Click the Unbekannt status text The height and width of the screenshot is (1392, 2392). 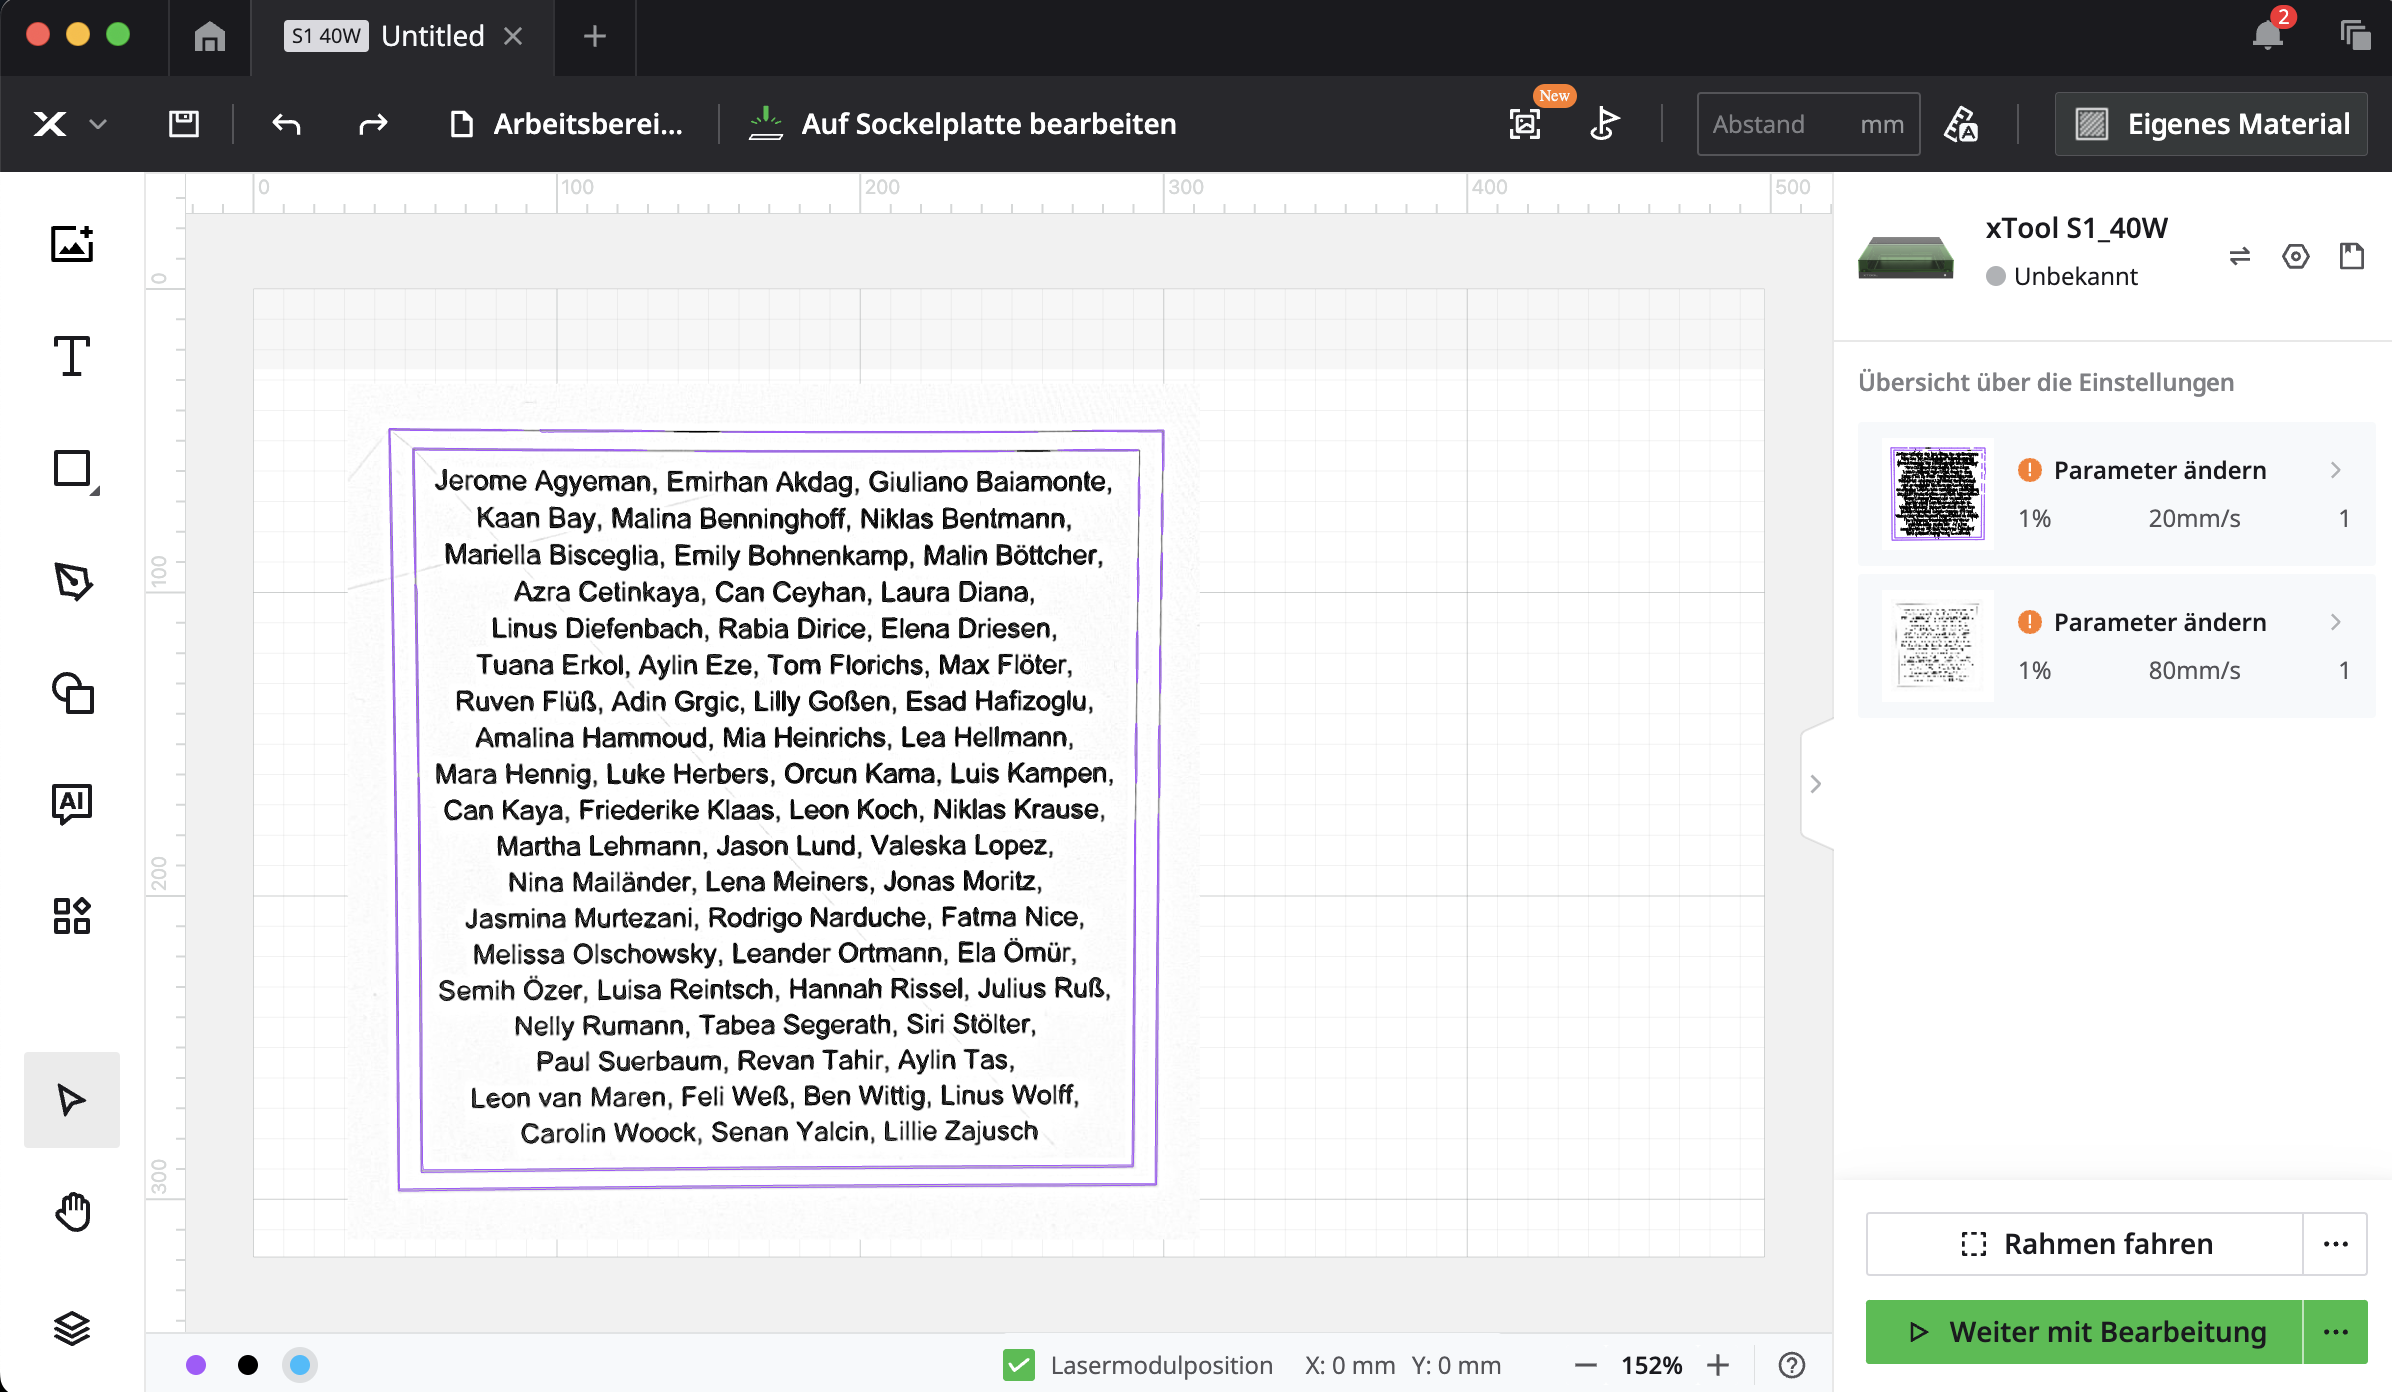point(2076,276)
